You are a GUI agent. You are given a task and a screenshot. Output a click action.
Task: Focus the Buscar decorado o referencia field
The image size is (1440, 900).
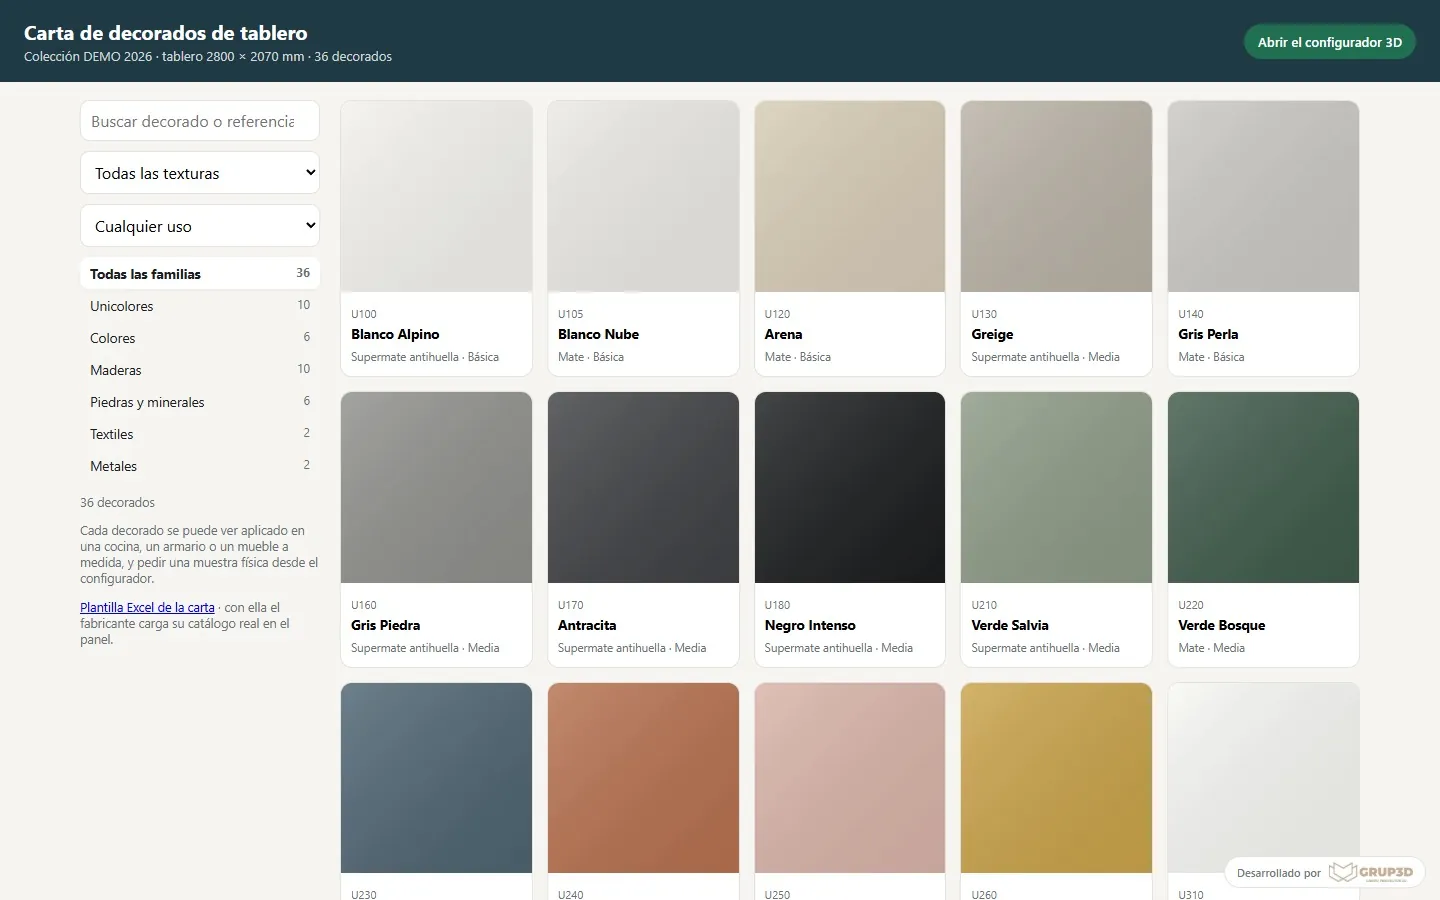pos(200,121)
